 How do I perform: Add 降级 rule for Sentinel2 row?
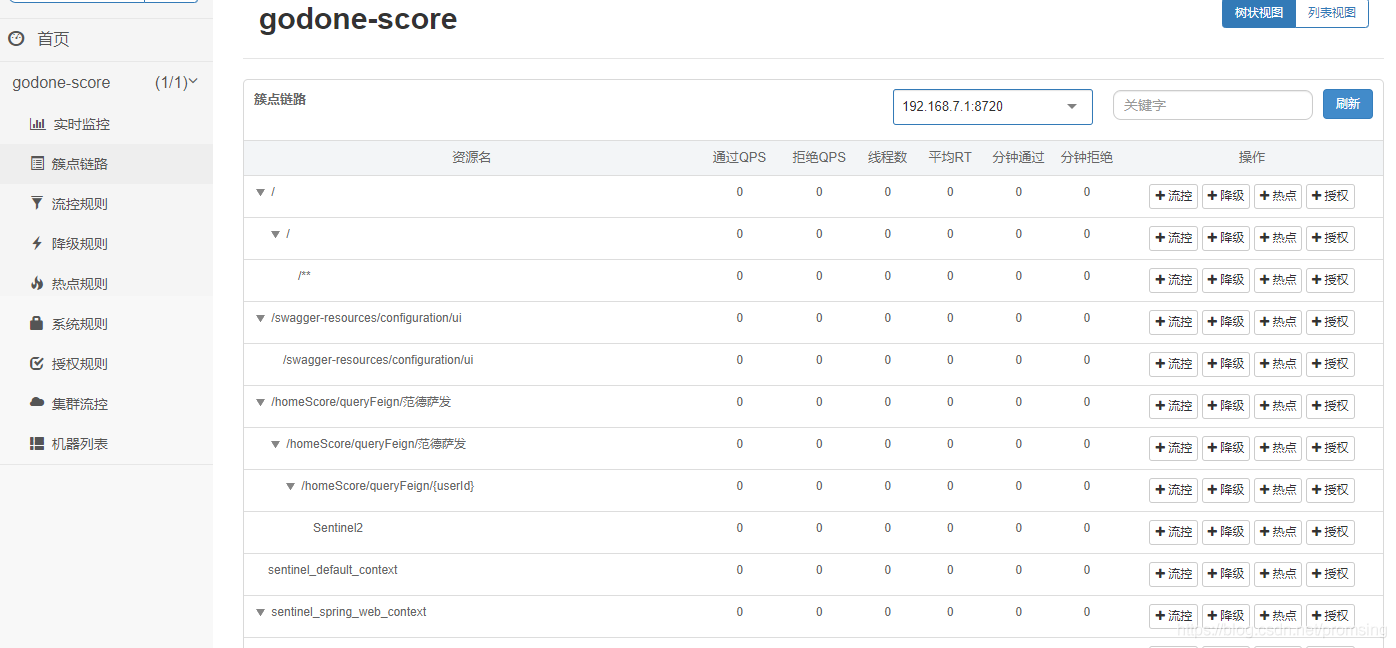pos(1226,532)
